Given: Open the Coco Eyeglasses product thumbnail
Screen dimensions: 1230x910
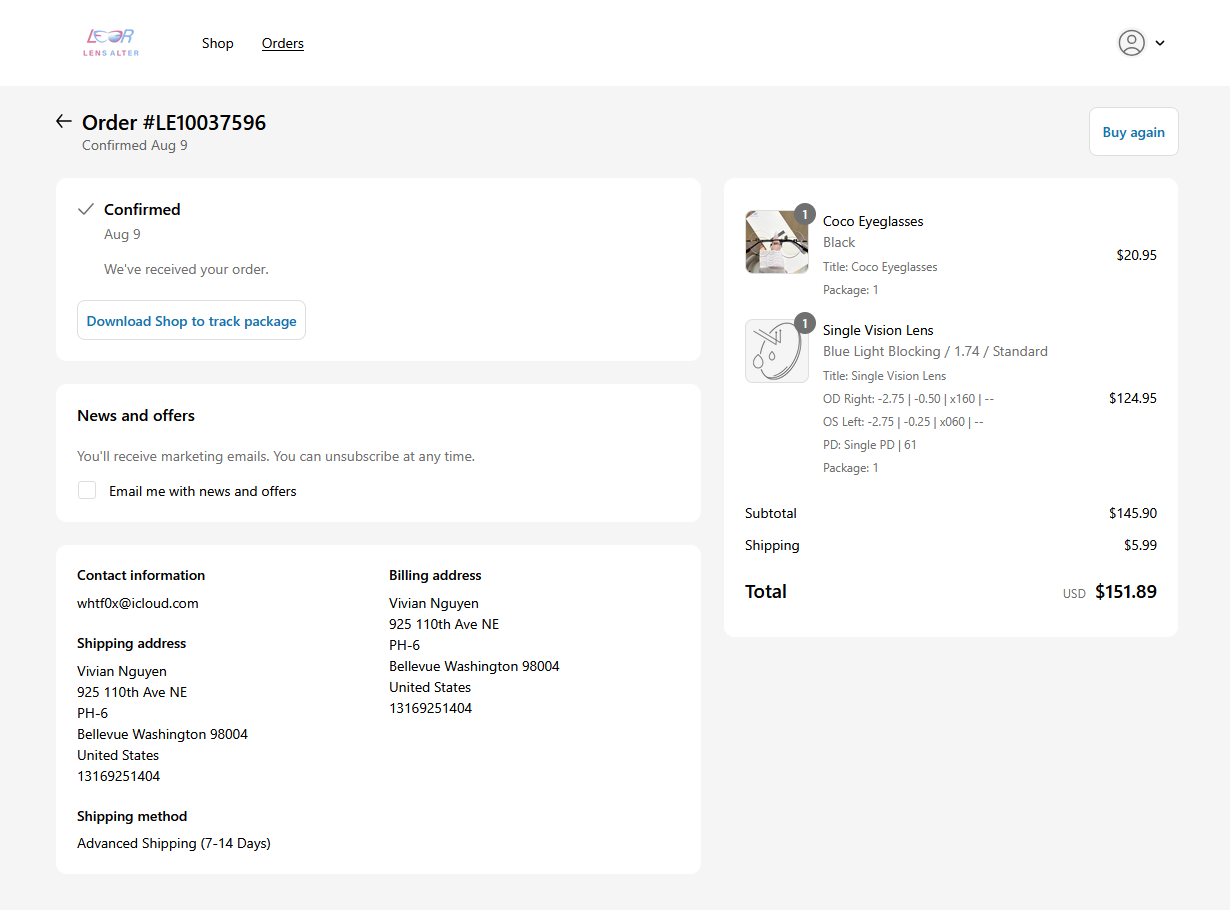Looking at the screenshot, I should (x=776, y=242).
